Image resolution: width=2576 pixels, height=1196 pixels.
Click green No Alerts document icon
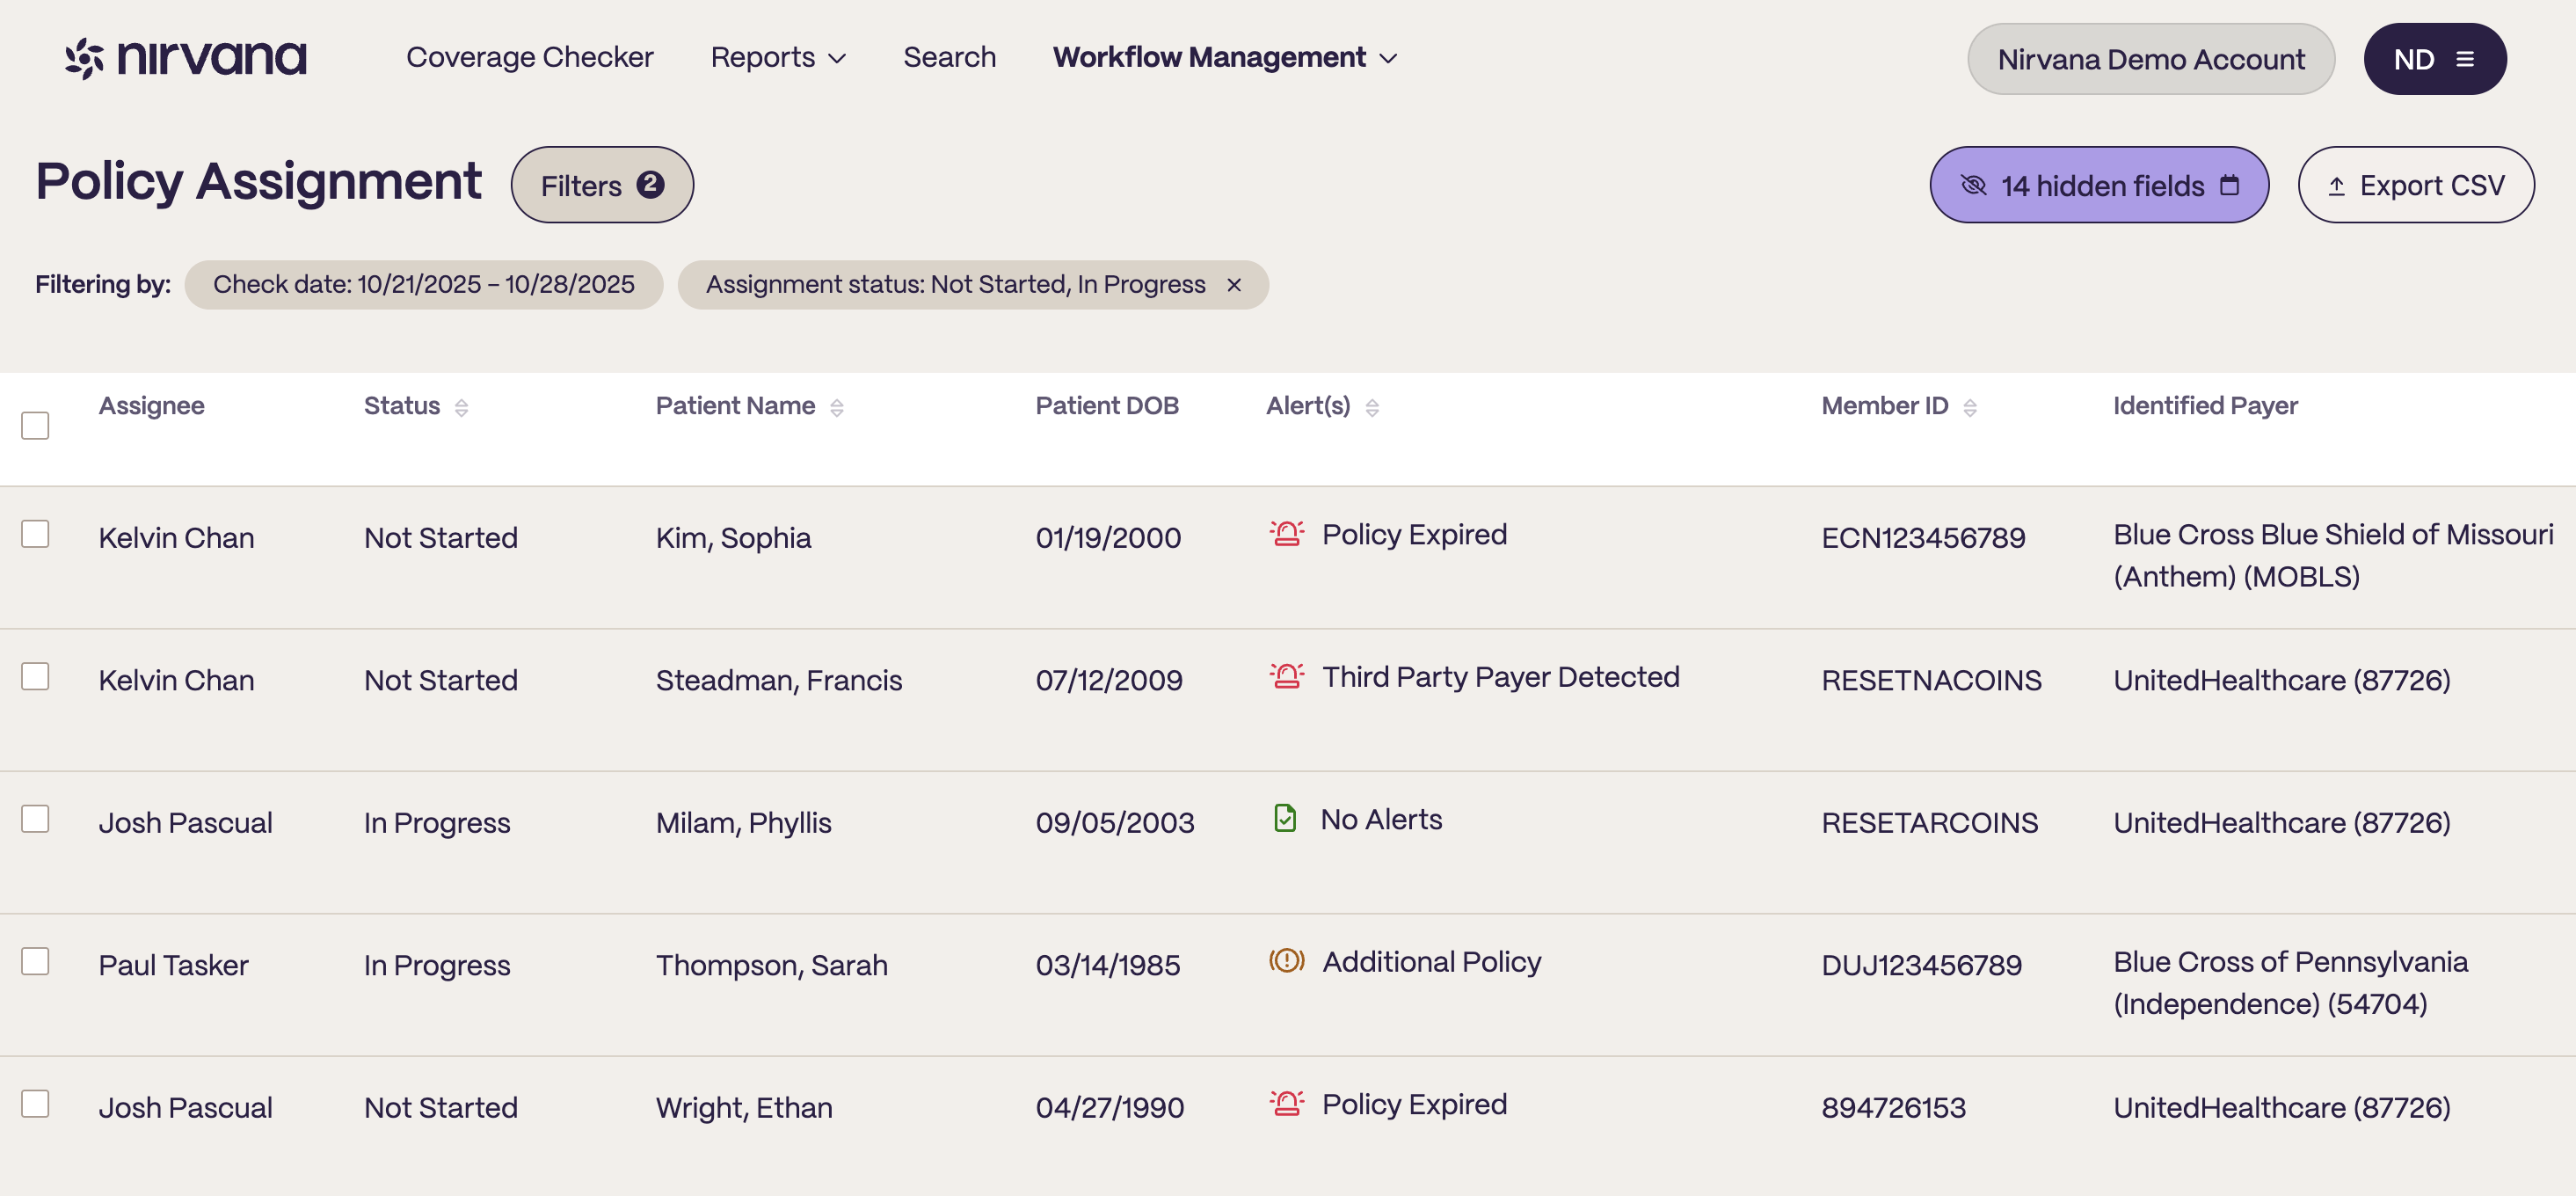(x=1285, y=819)
